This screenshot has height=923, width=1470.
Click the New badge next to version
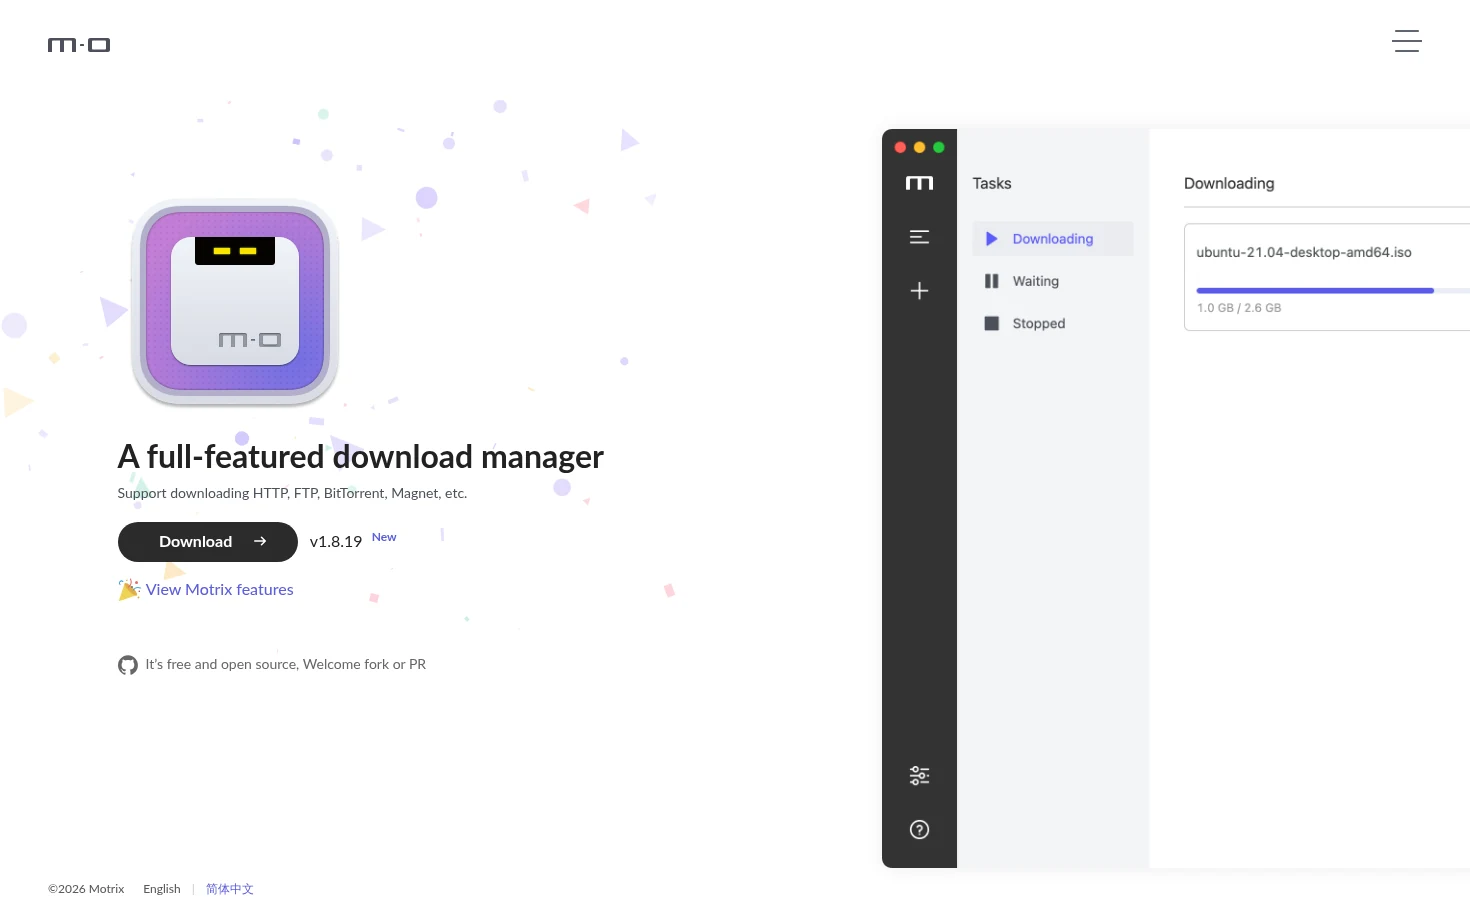[x=384, y=537]
